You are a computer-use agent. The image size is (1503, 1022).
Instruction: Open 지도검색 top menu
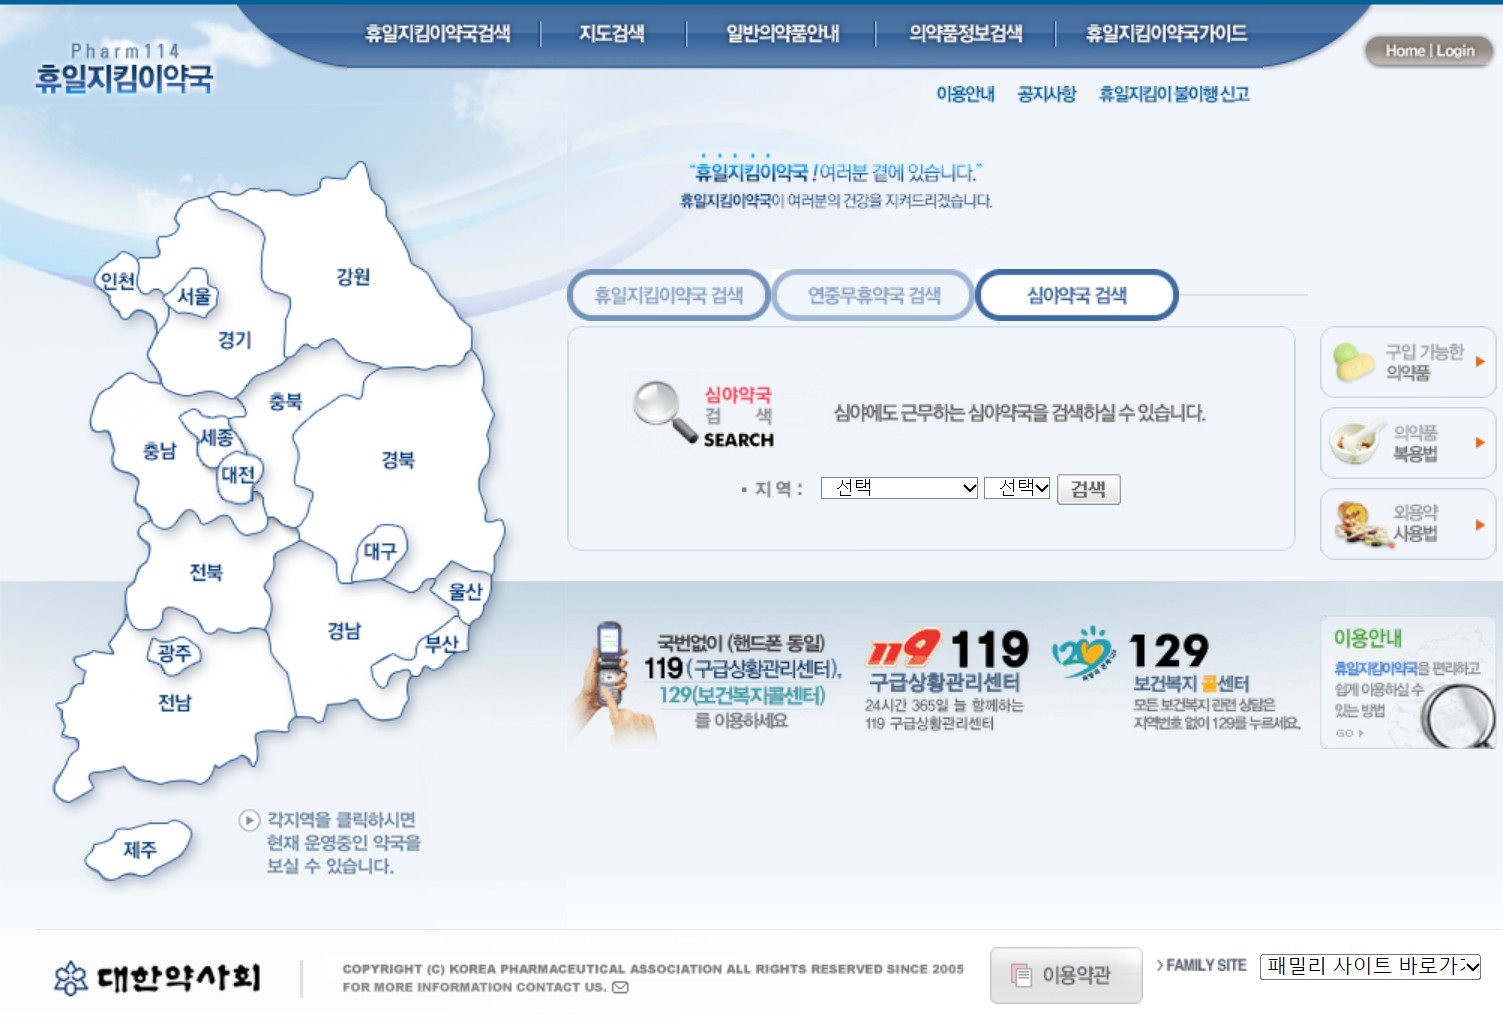[x=612, y=33]
